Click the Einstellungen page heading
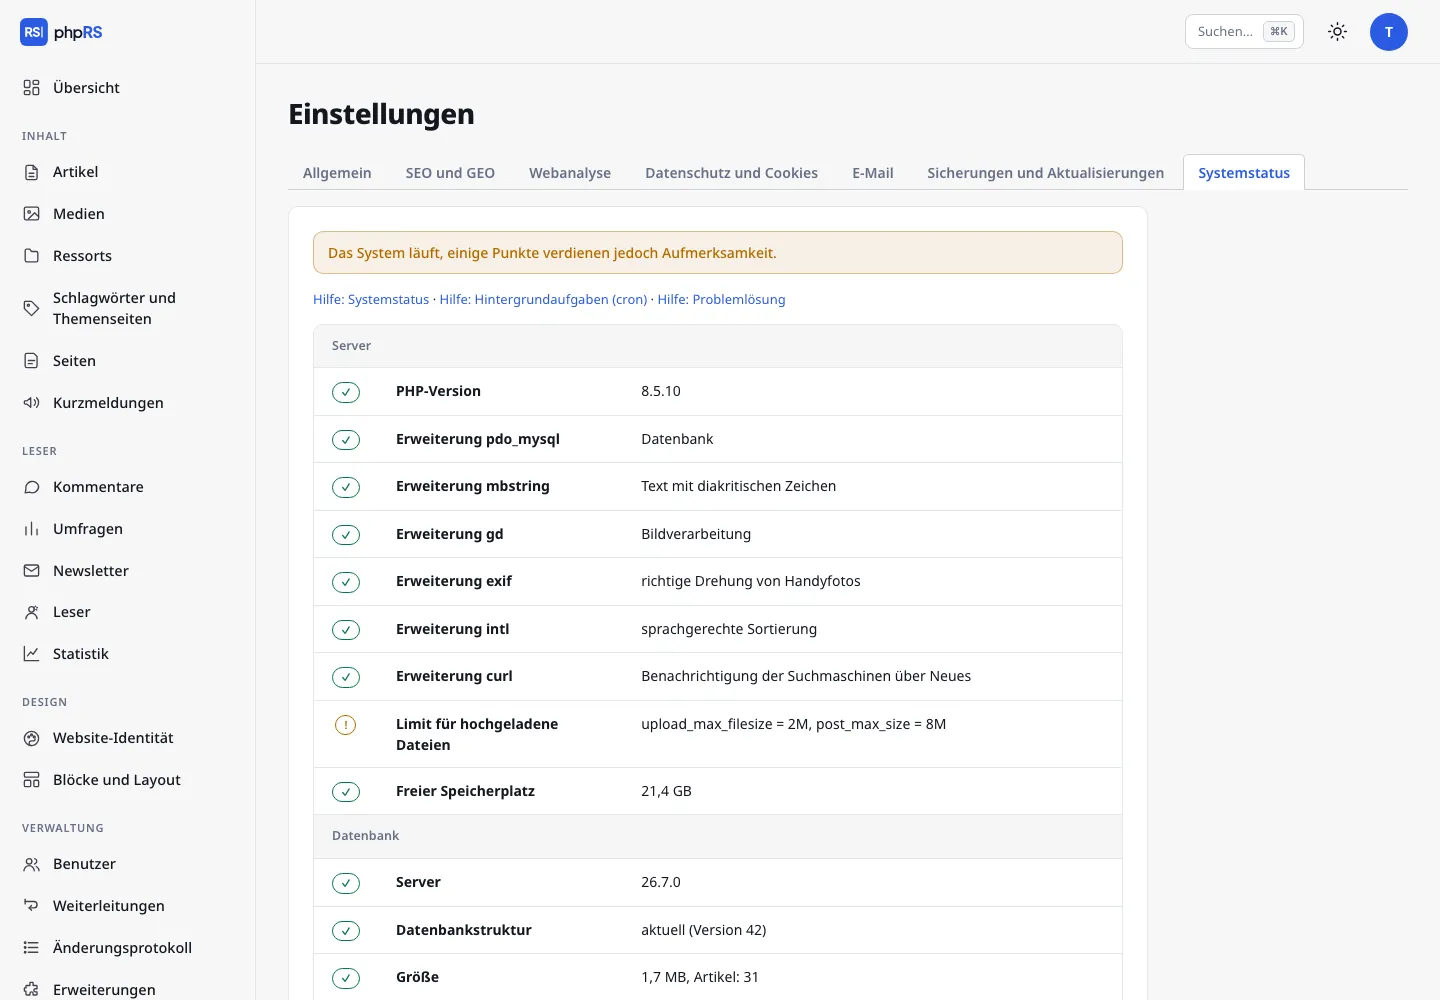 382,114
